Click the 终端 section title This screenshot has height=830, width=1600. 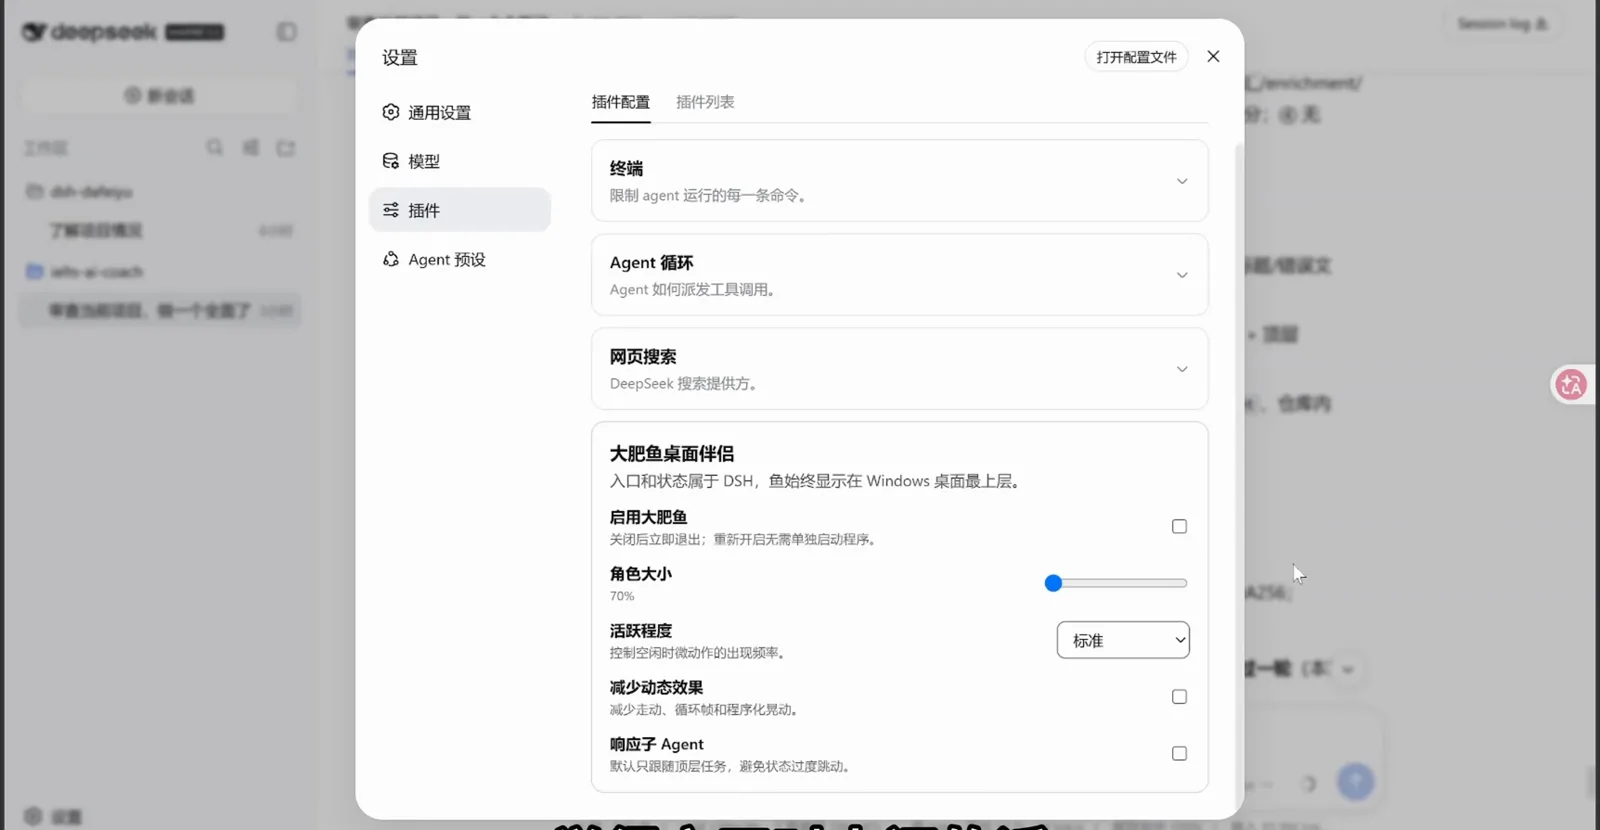pyautogui.click(x=626, y=168)
